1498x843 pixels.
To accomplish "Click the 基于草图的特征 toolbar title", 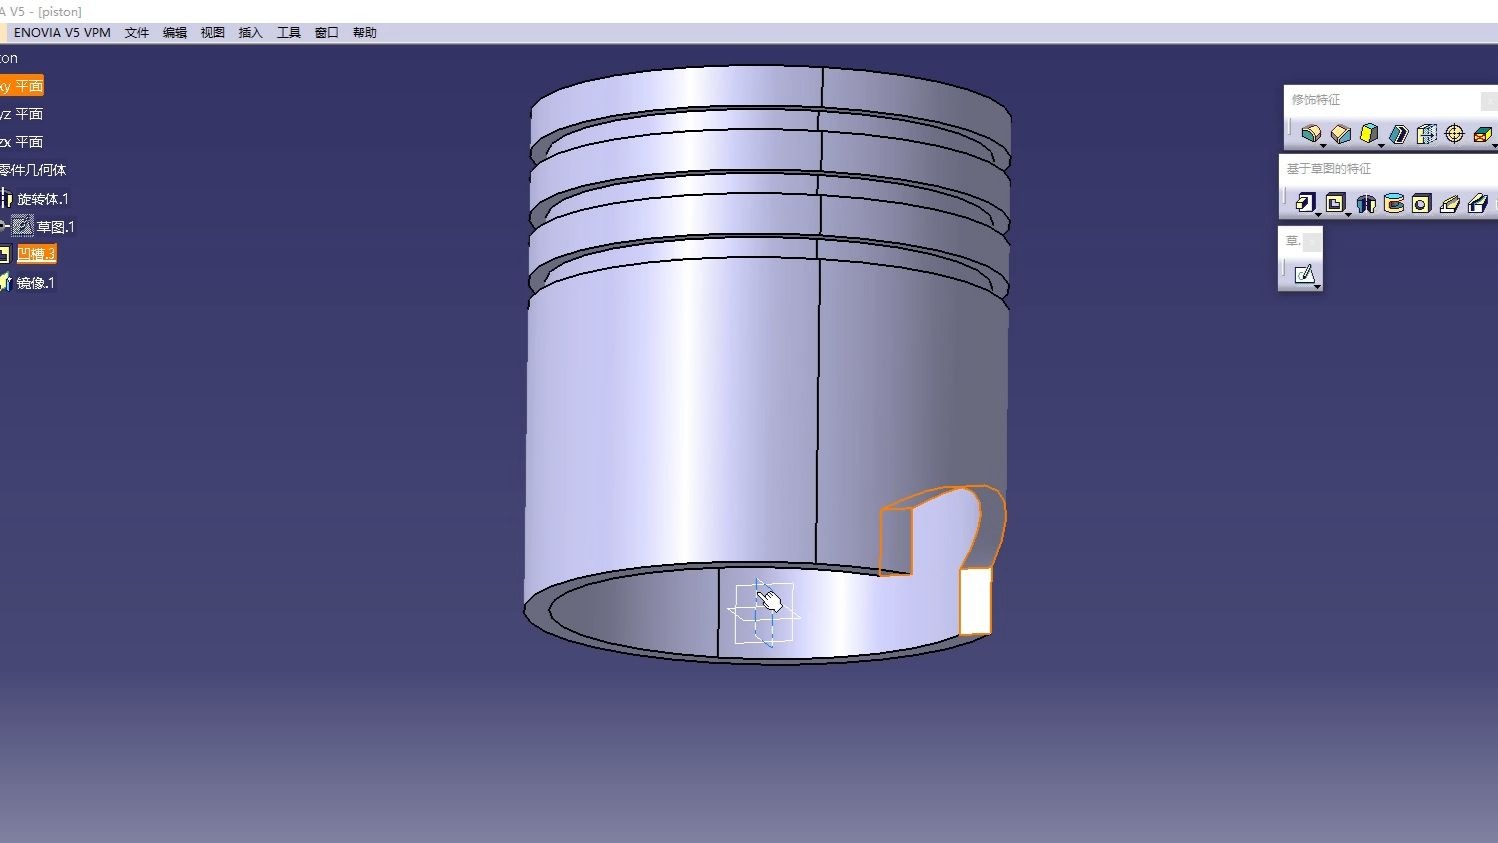I will click(x=1329, y=169).
